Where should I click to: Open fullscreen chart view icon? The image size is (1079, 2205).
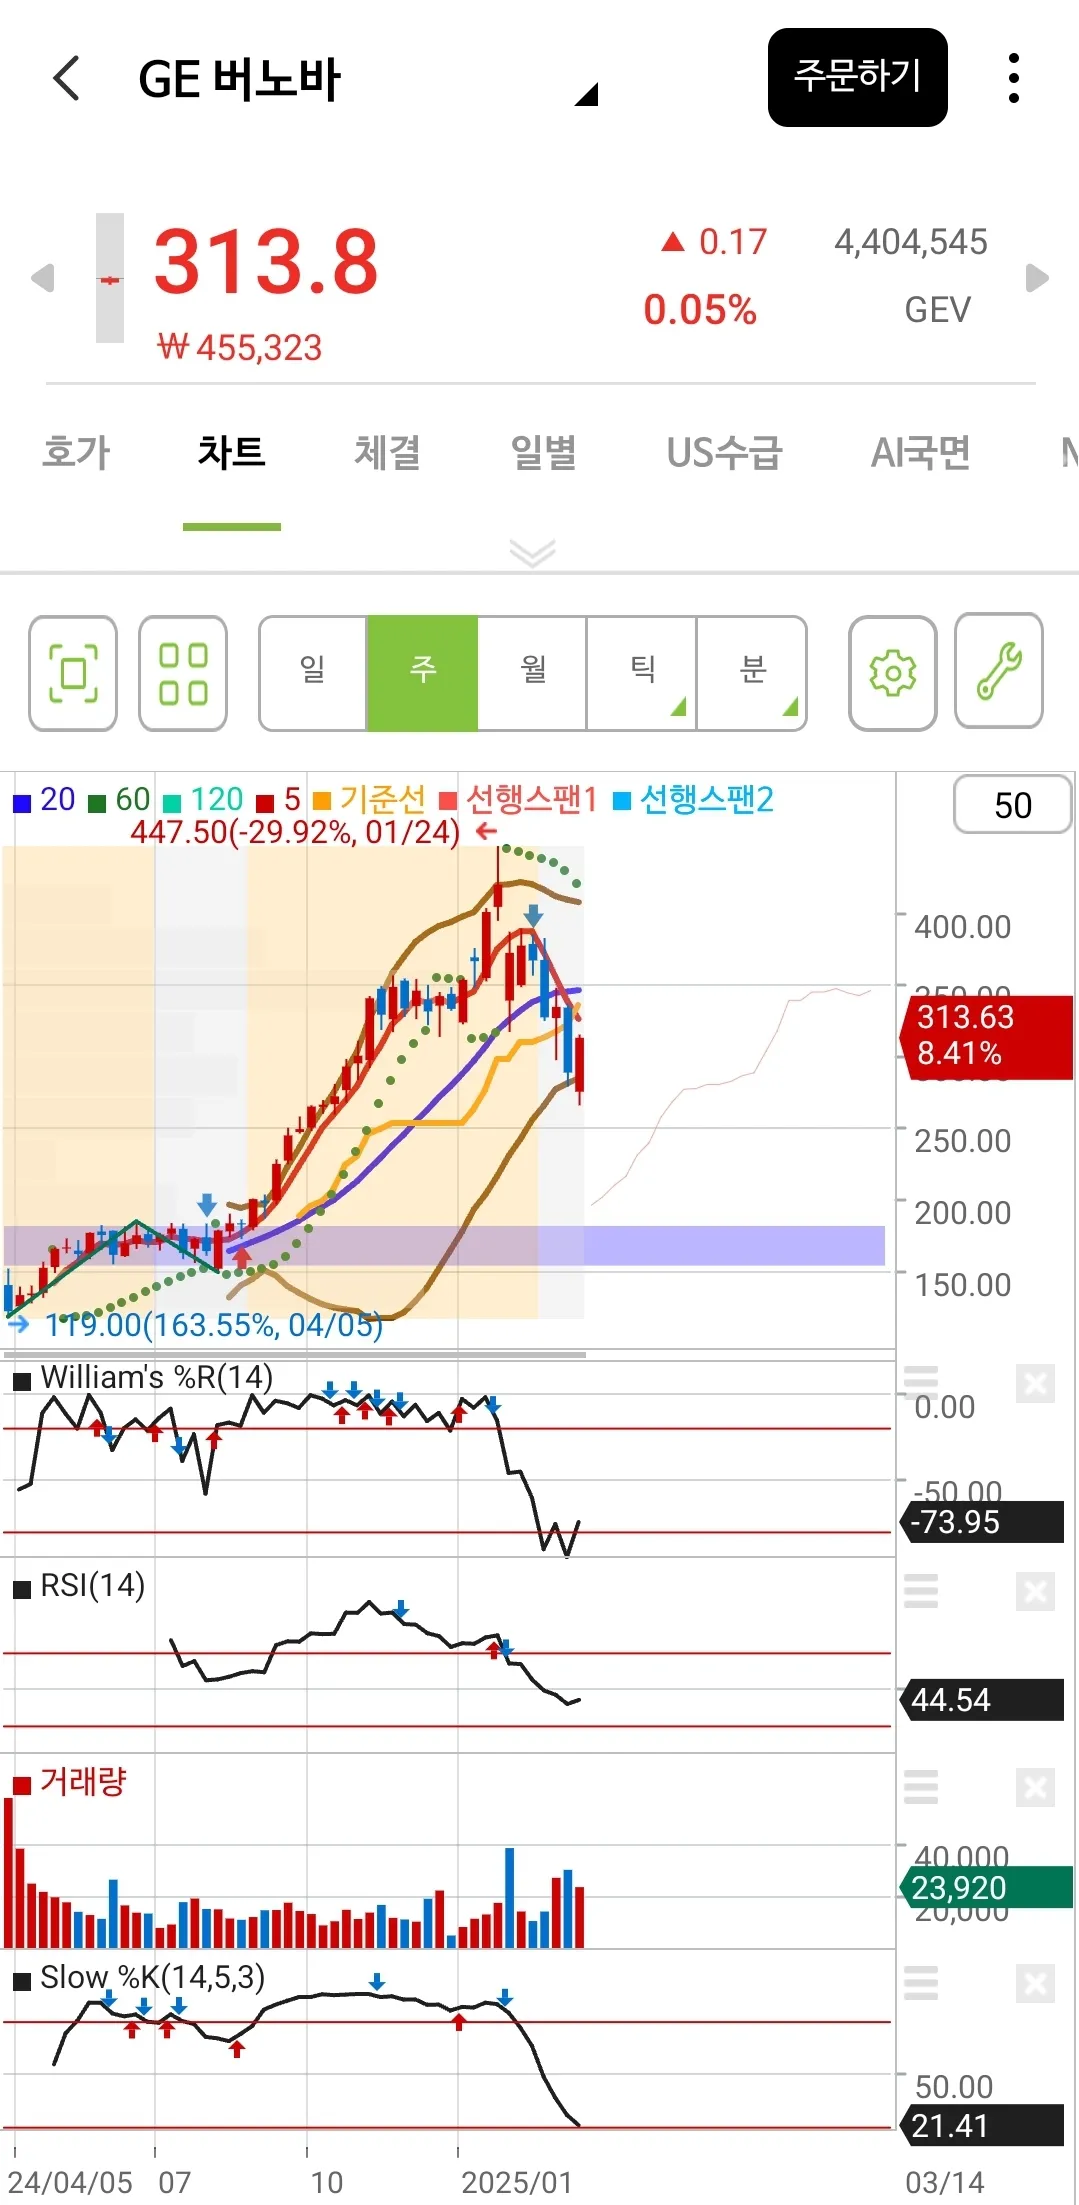[x=73, y=673]
